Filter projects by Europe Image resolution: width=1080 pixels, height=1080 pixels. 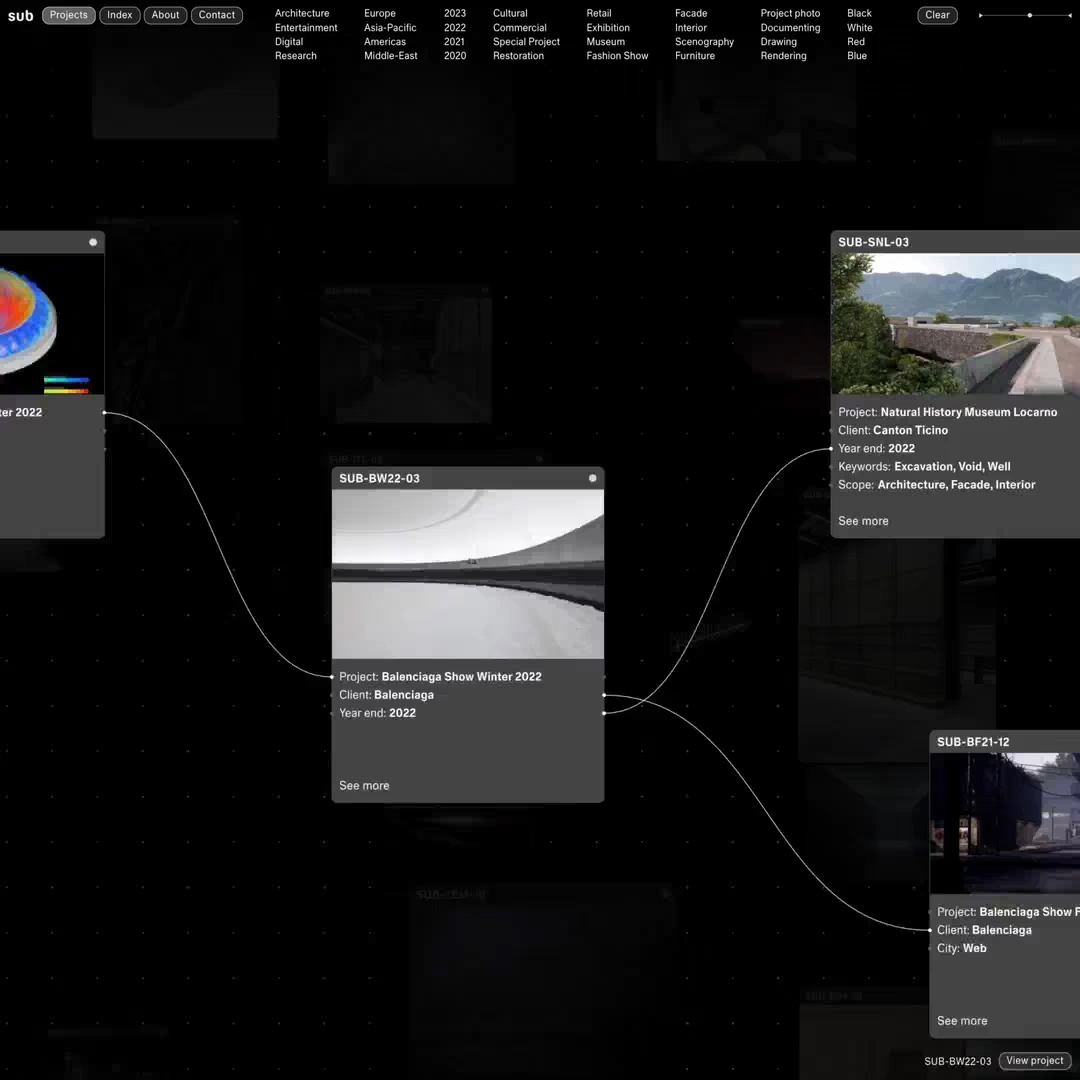coord(380,13)
